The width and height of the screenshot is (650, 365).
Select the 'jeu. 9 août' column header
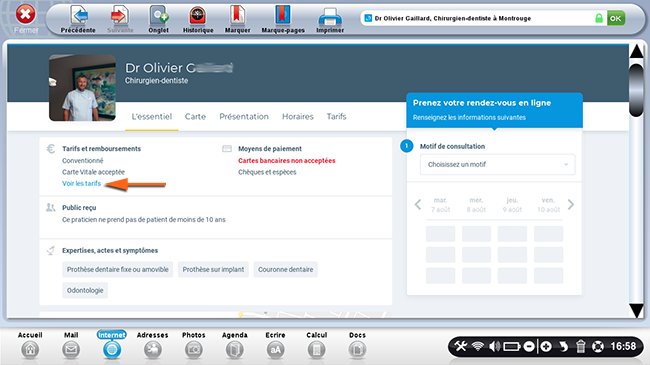(512, 205)
